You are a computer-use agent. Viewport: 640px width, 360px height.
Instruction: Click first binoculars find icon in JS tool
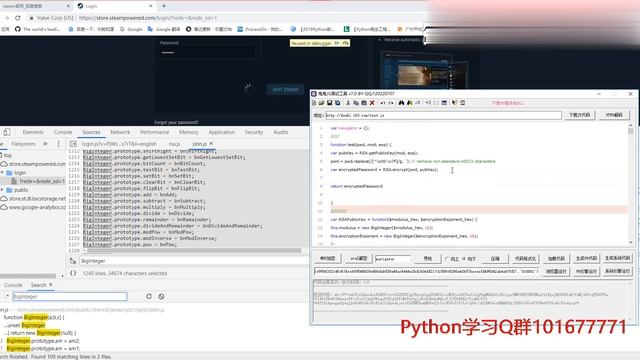pyautogui.click(x=401, y=103)
